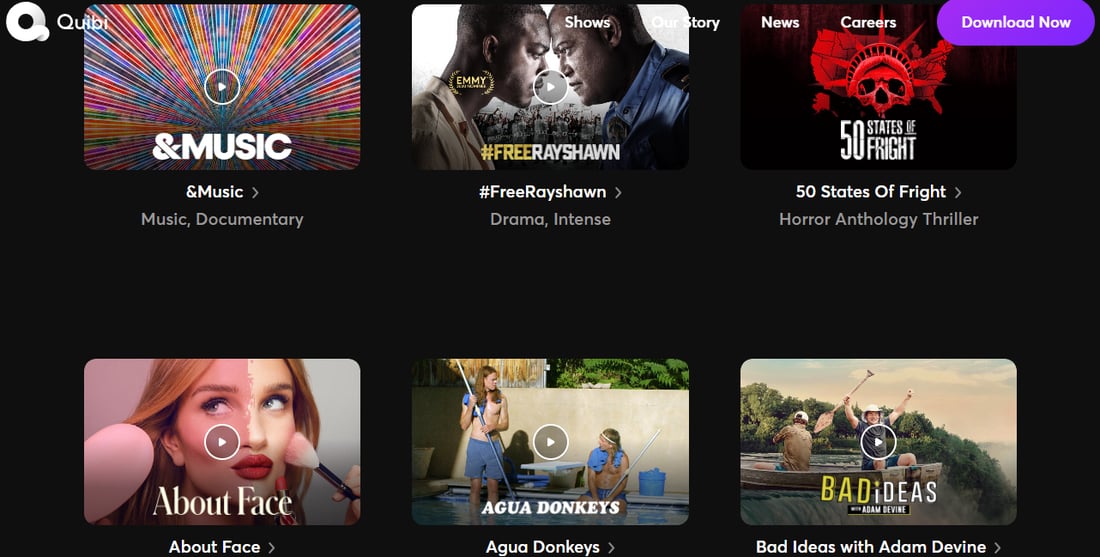The width and height of the screenshot is (1100, 557).
Task: Click the Music, Documentary genre text
Action: pyautogui.click(x=222, y=220)
